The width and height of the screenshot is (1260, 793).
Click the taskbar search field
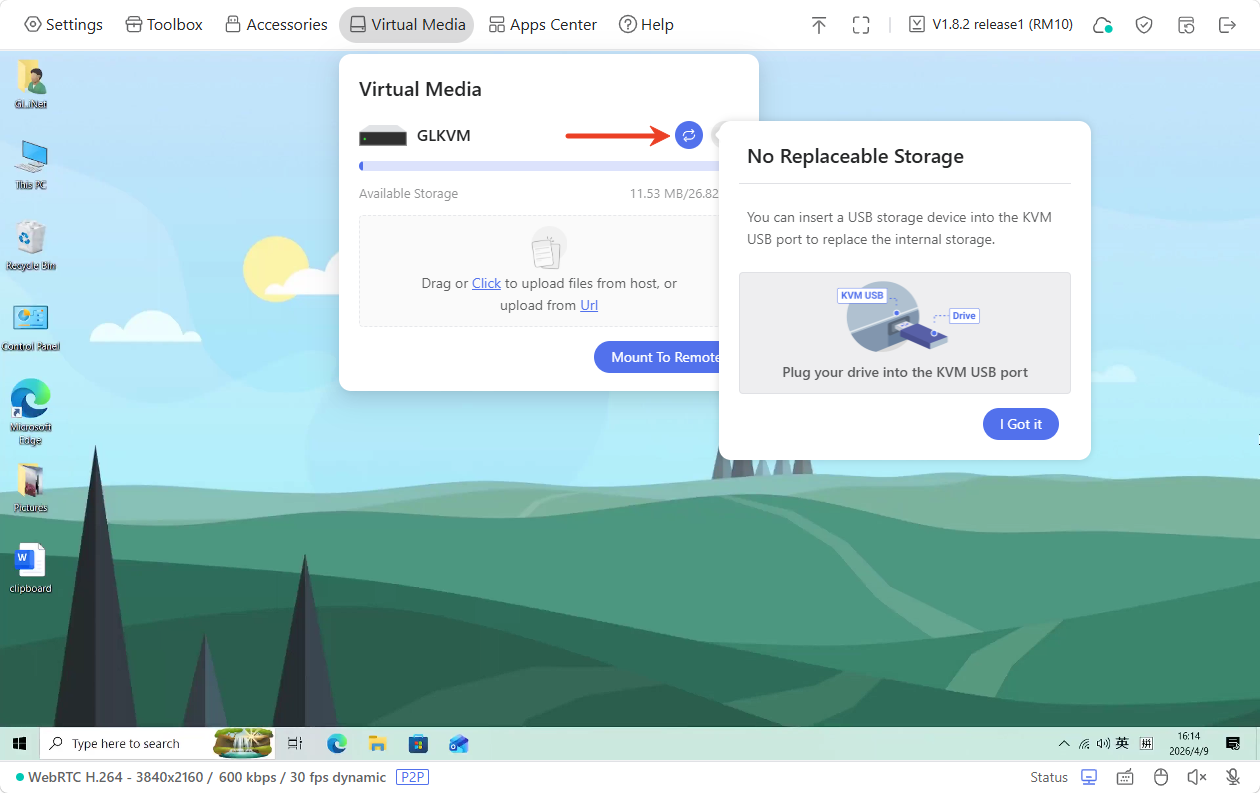(130, 743)
